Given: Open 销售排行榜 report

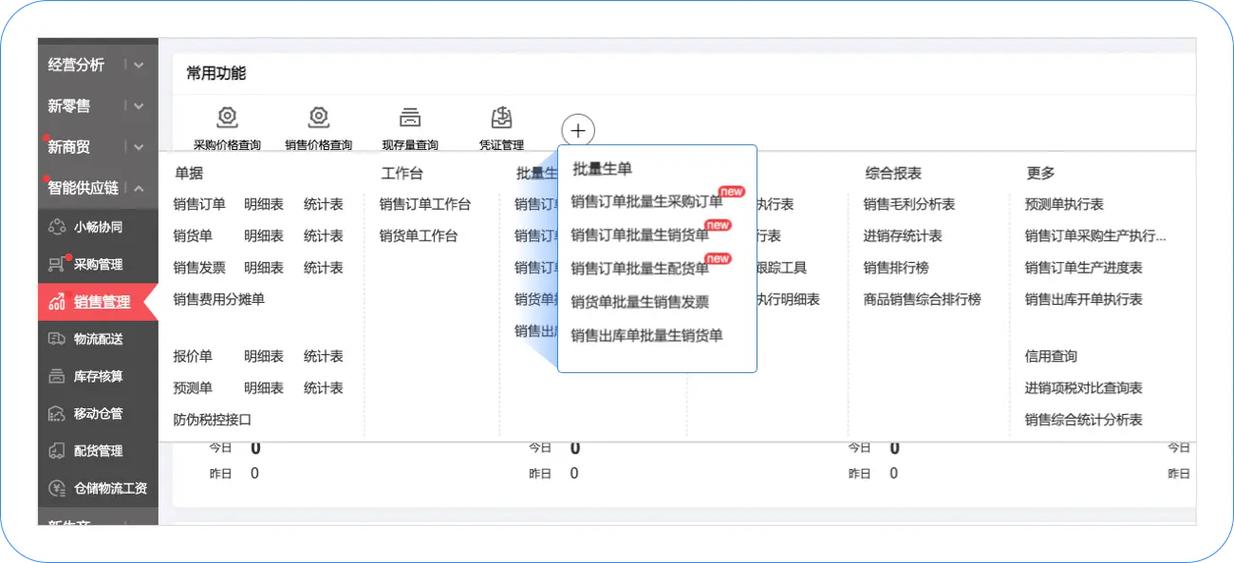Looking at the screenshot, I should 896,268.
